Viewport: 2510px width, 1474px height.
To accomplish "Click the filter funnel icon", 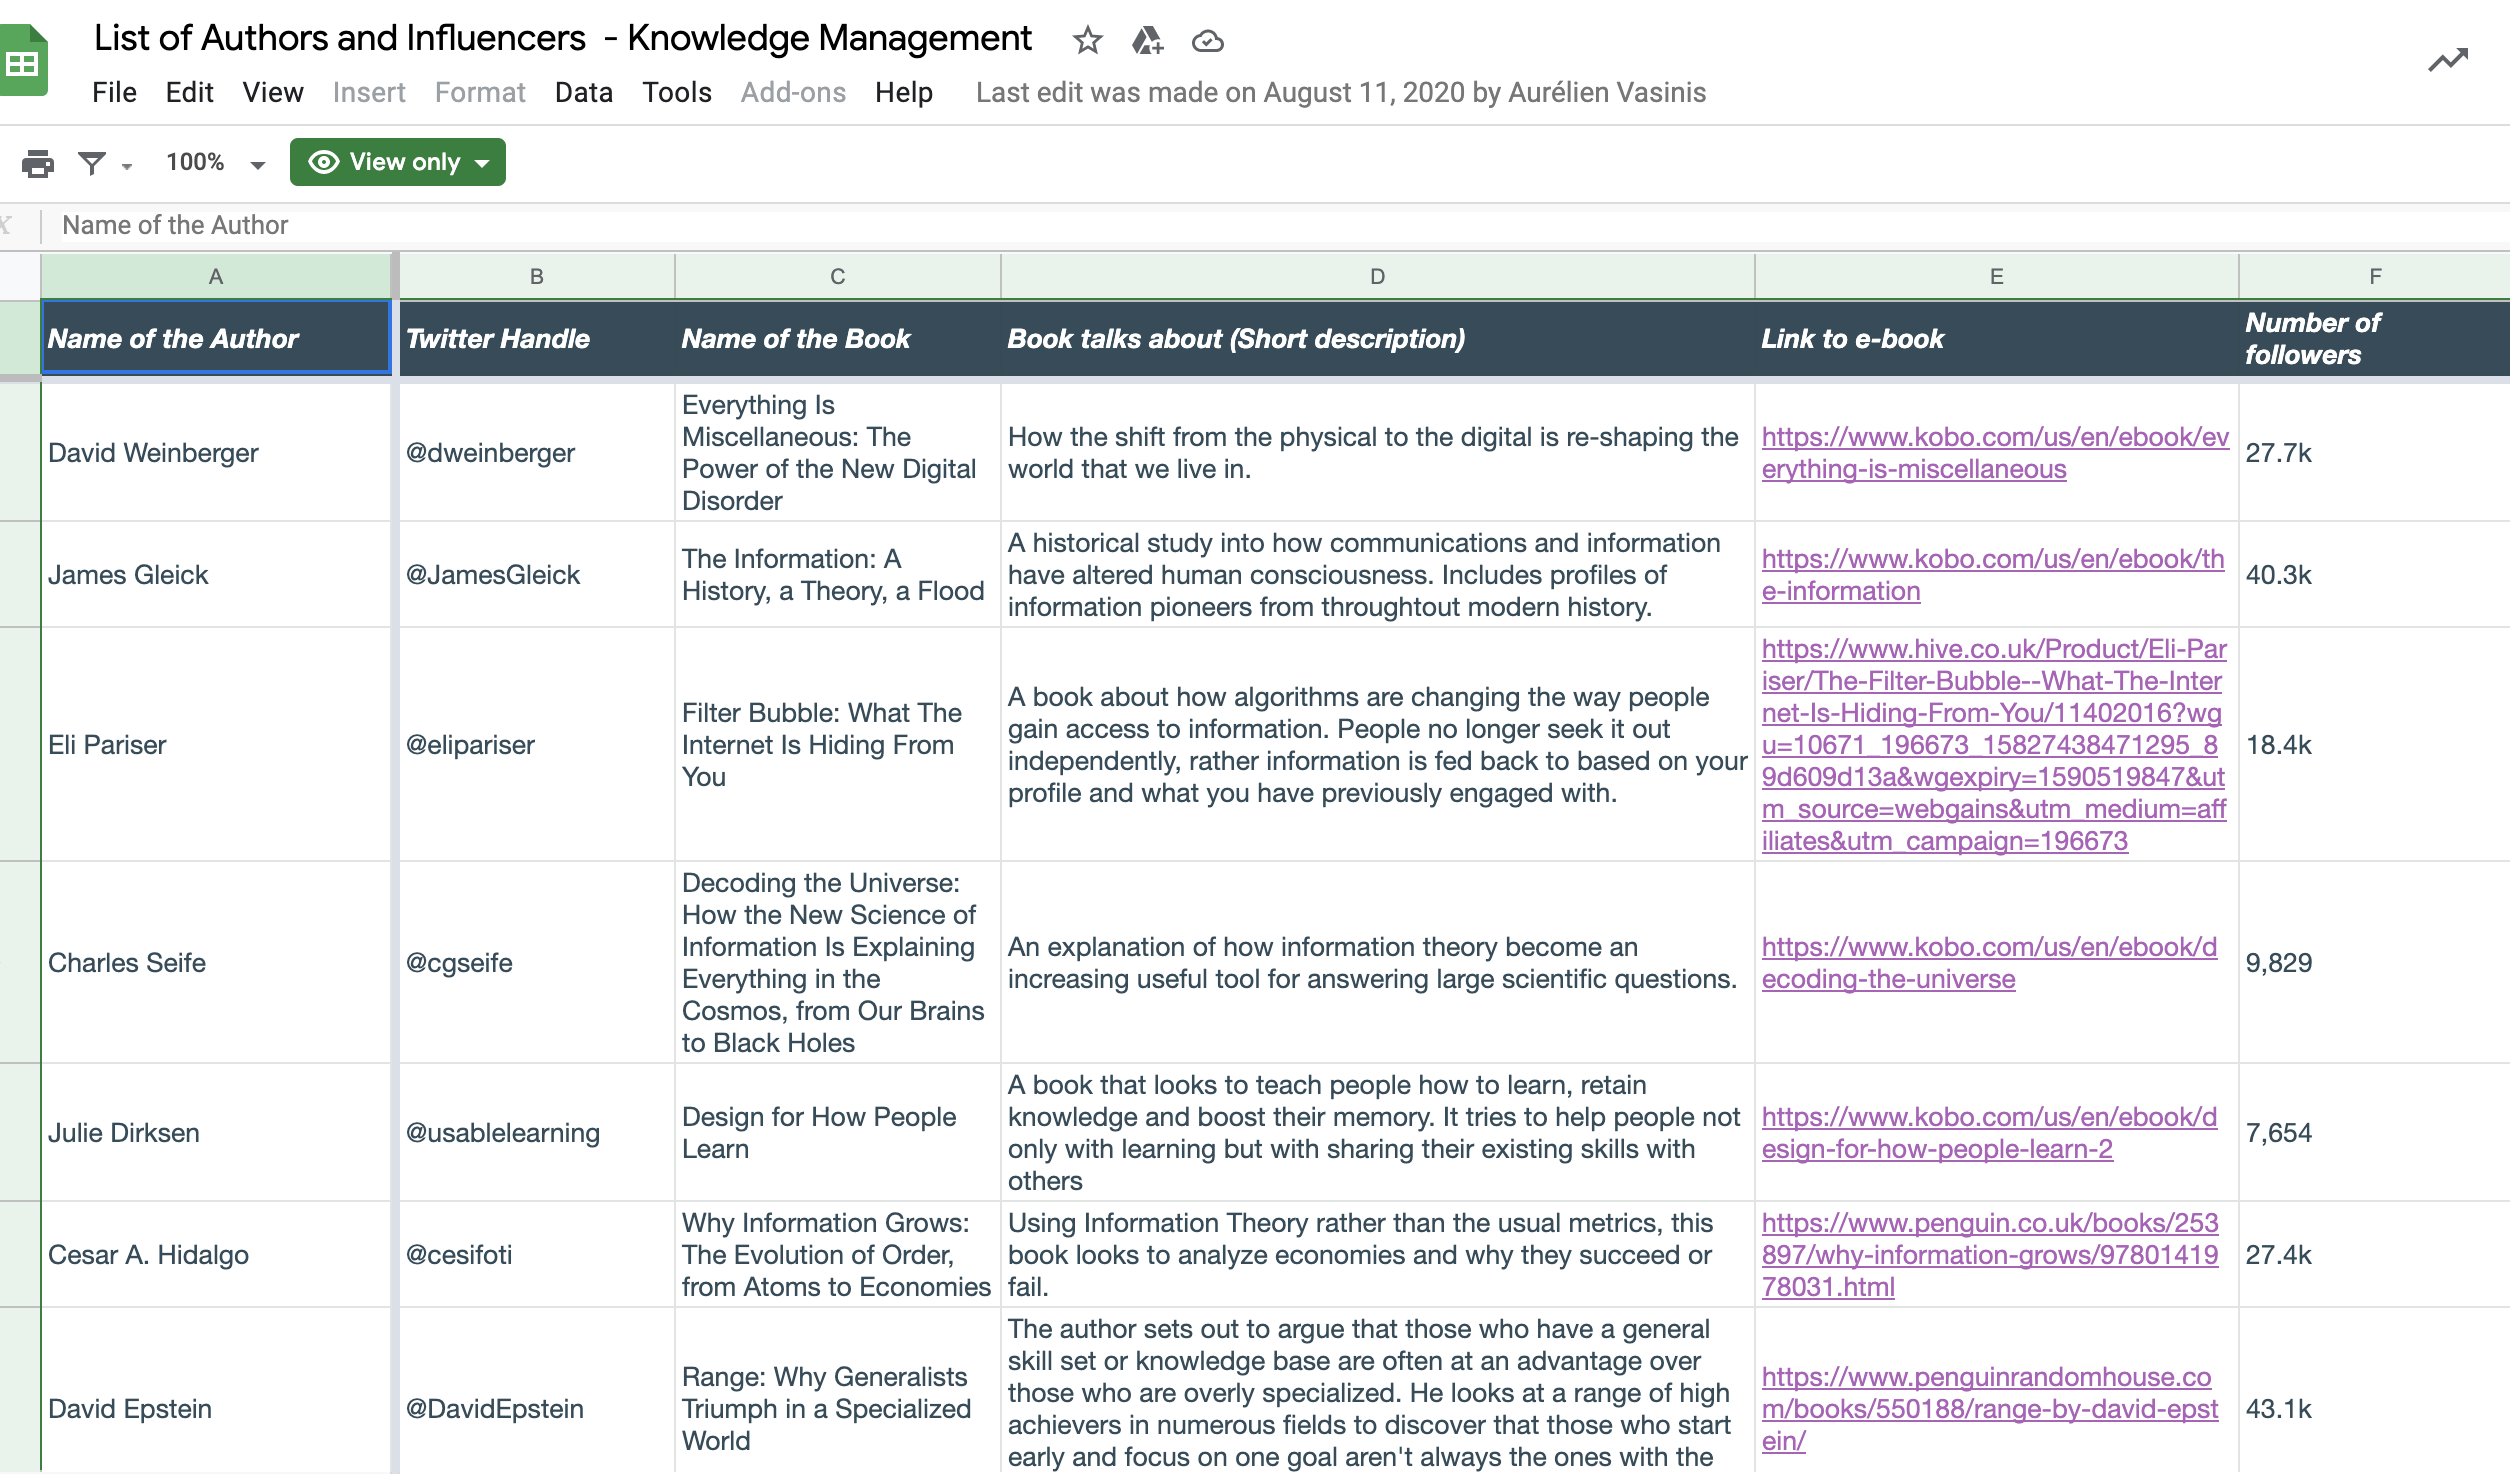I will coord(92,163).
